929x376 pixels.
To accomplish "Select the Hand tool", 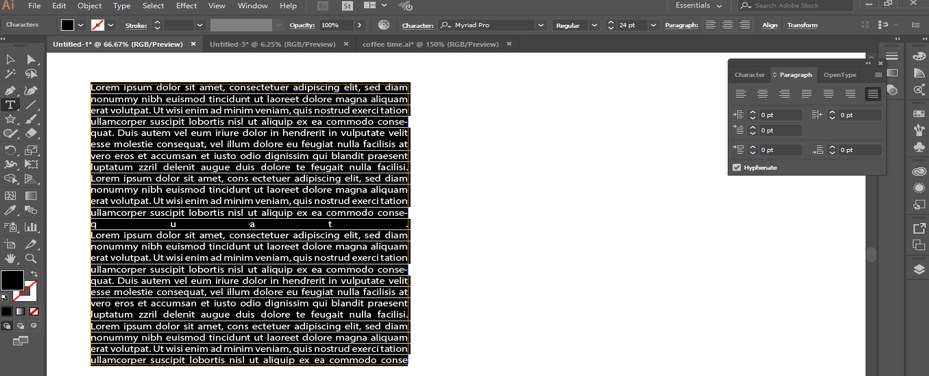I will click(x=10, y=259).
